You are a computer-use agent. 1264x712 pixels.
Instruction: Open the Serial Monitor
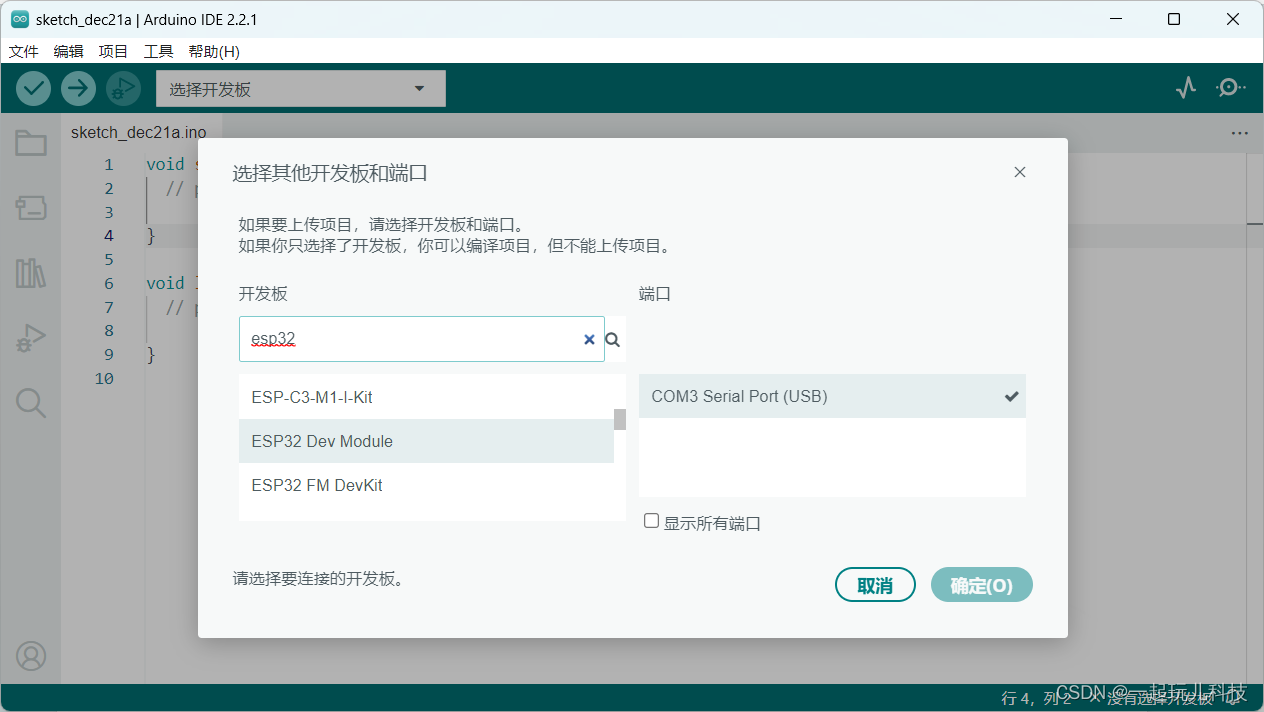(1230, 88)
